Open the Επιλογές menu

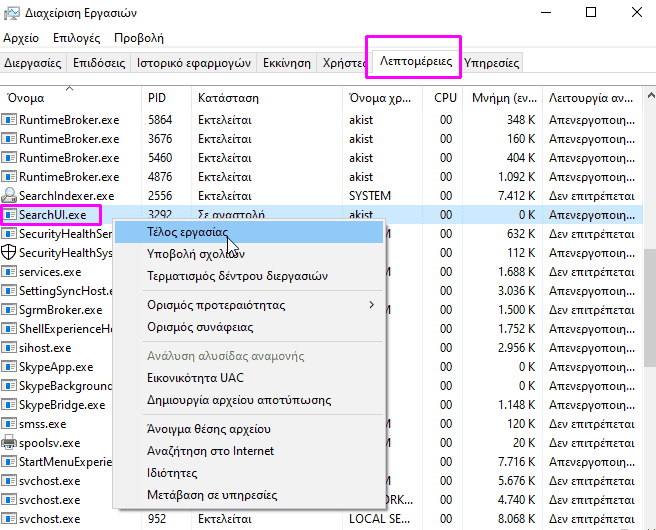pyautogui.click(x=77, y=38)
